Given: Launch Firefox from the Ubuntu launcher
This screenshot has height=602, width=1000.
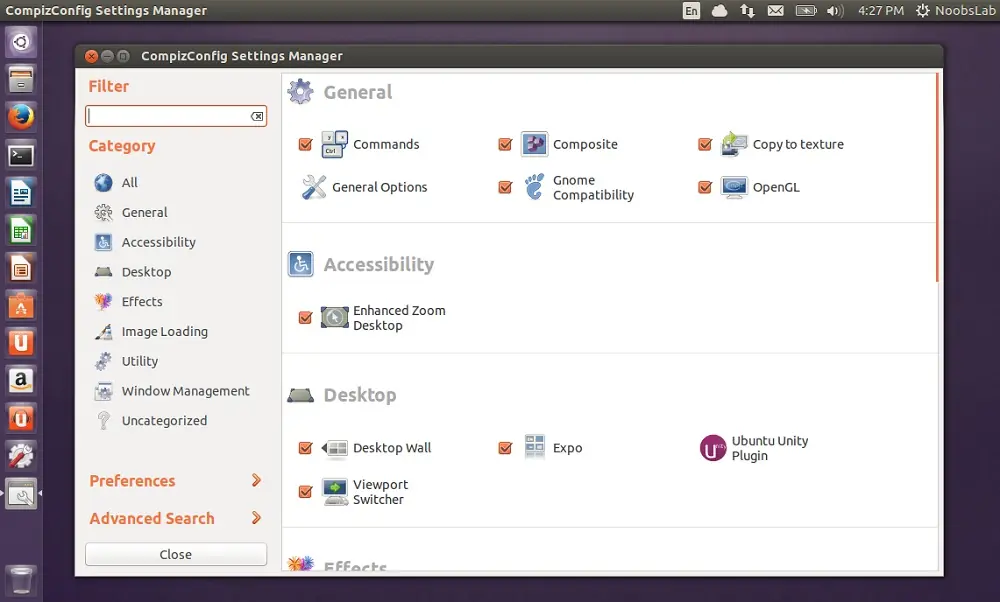Looking at the screenshot, I should [21, 117].
